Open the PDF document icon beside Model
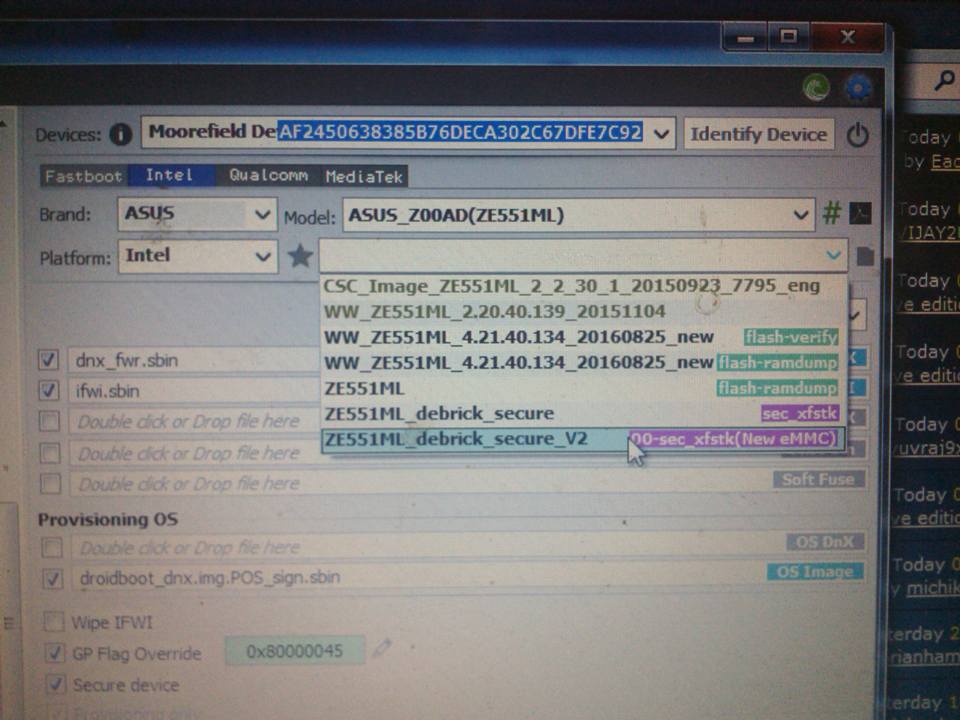Image resolution: width=960 pixels, height=720 pixels. [860, 214]
